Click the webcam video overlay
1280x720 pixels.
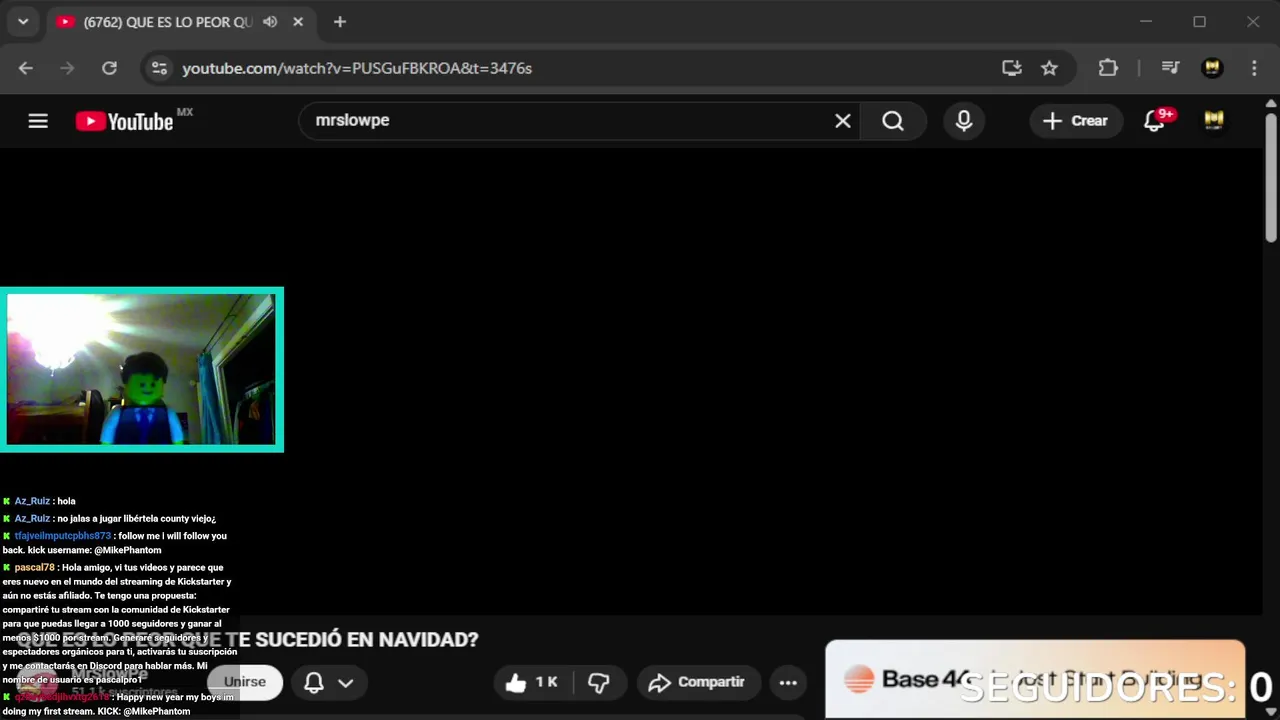[141, 369]
